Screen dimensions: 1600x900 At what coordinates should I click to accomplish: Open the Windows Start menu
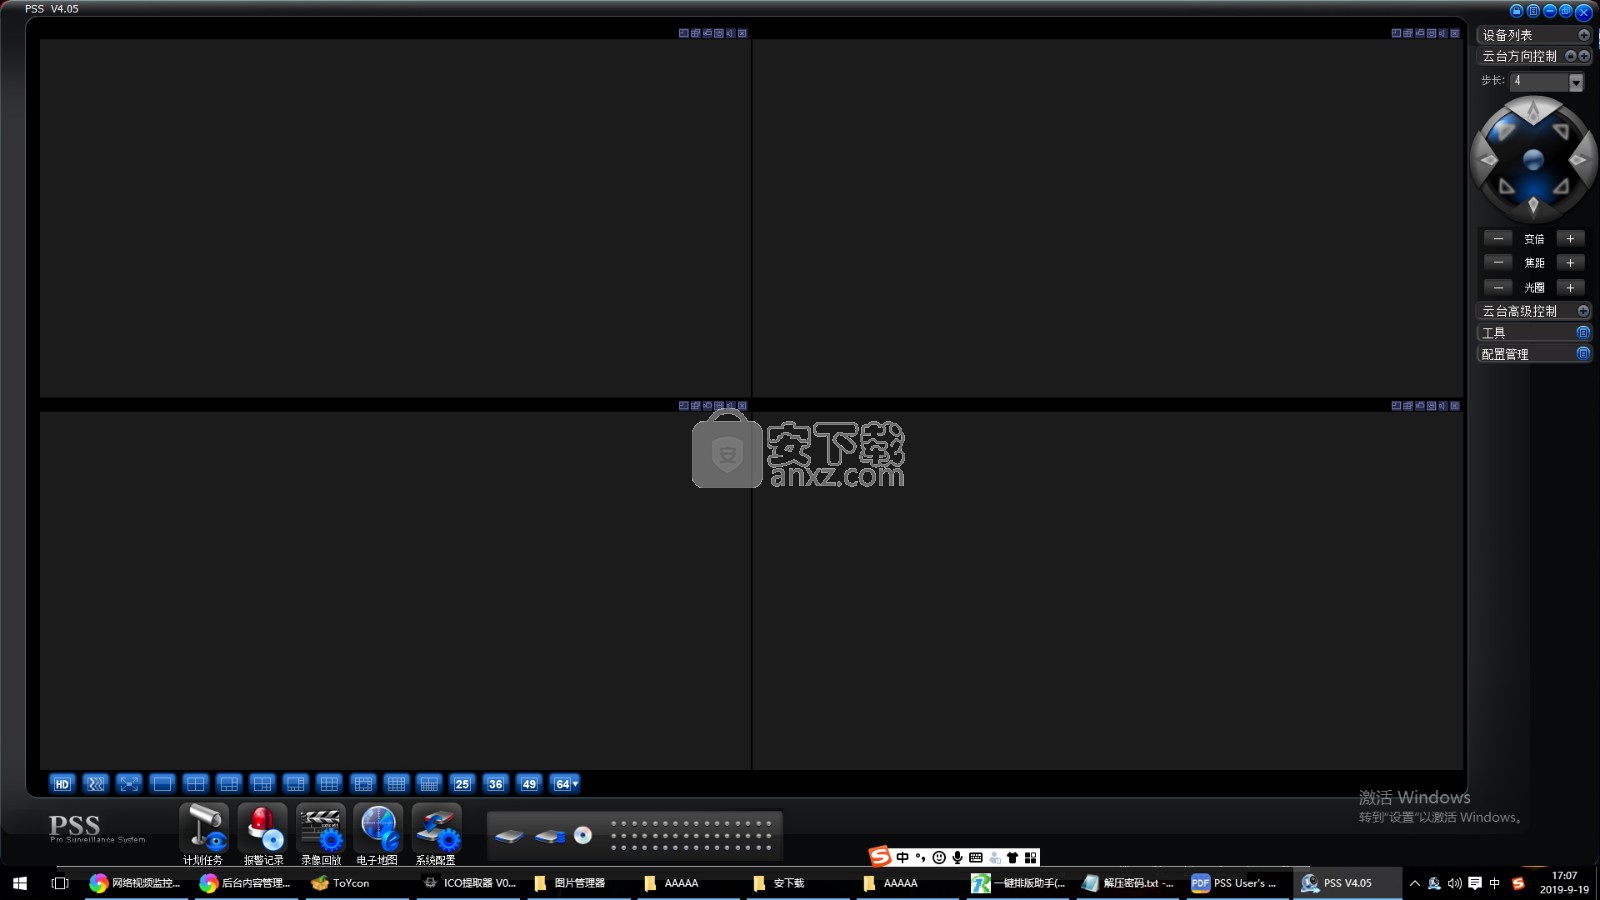click(x=20, y=883)
